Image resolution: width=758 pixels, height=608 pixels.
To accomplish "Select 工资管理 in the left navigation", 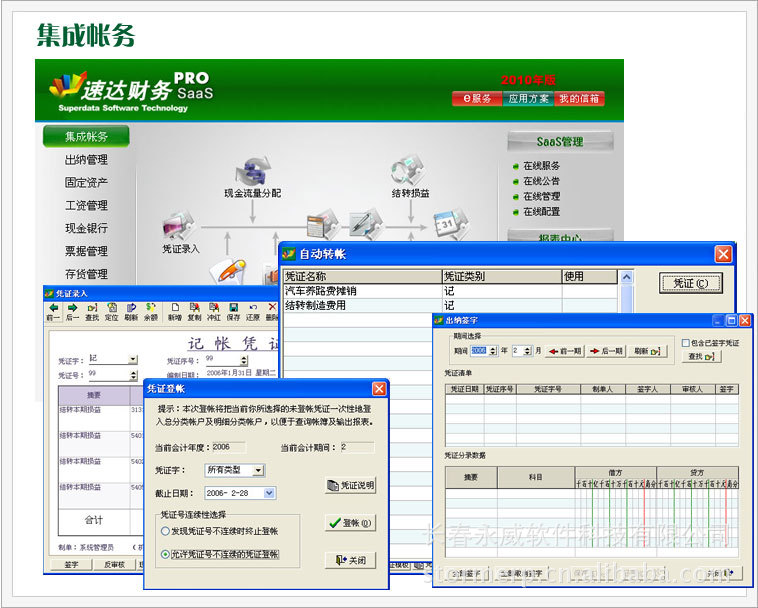I will [86, 205].
